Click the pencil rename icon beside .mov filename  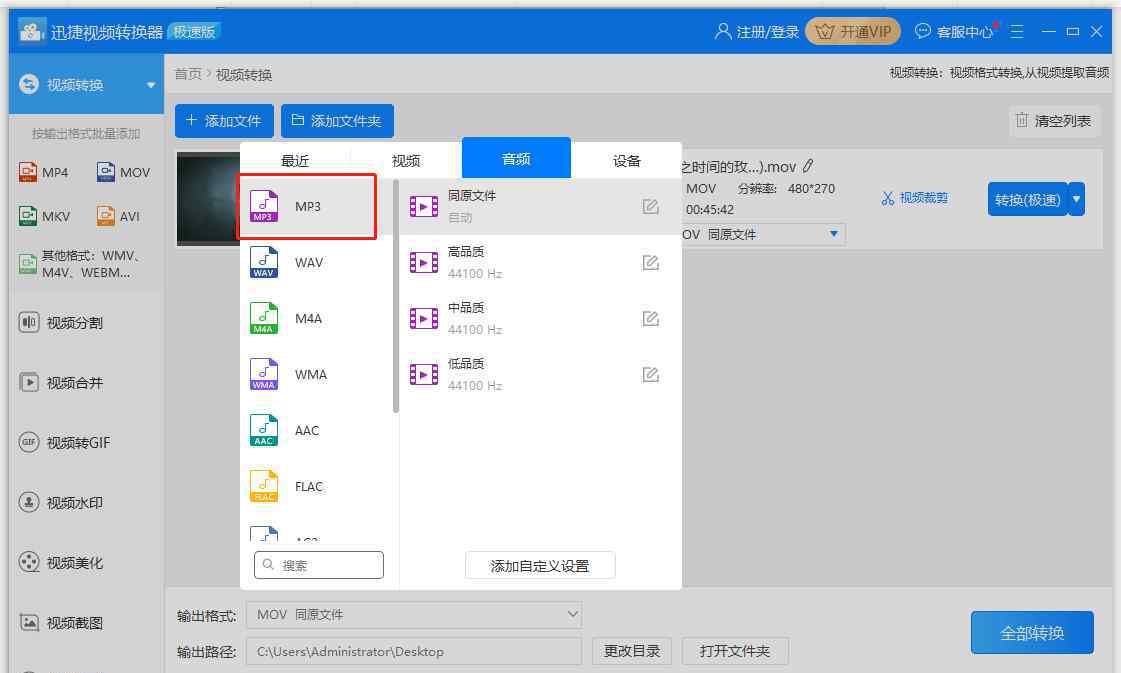tap(808, 166)
